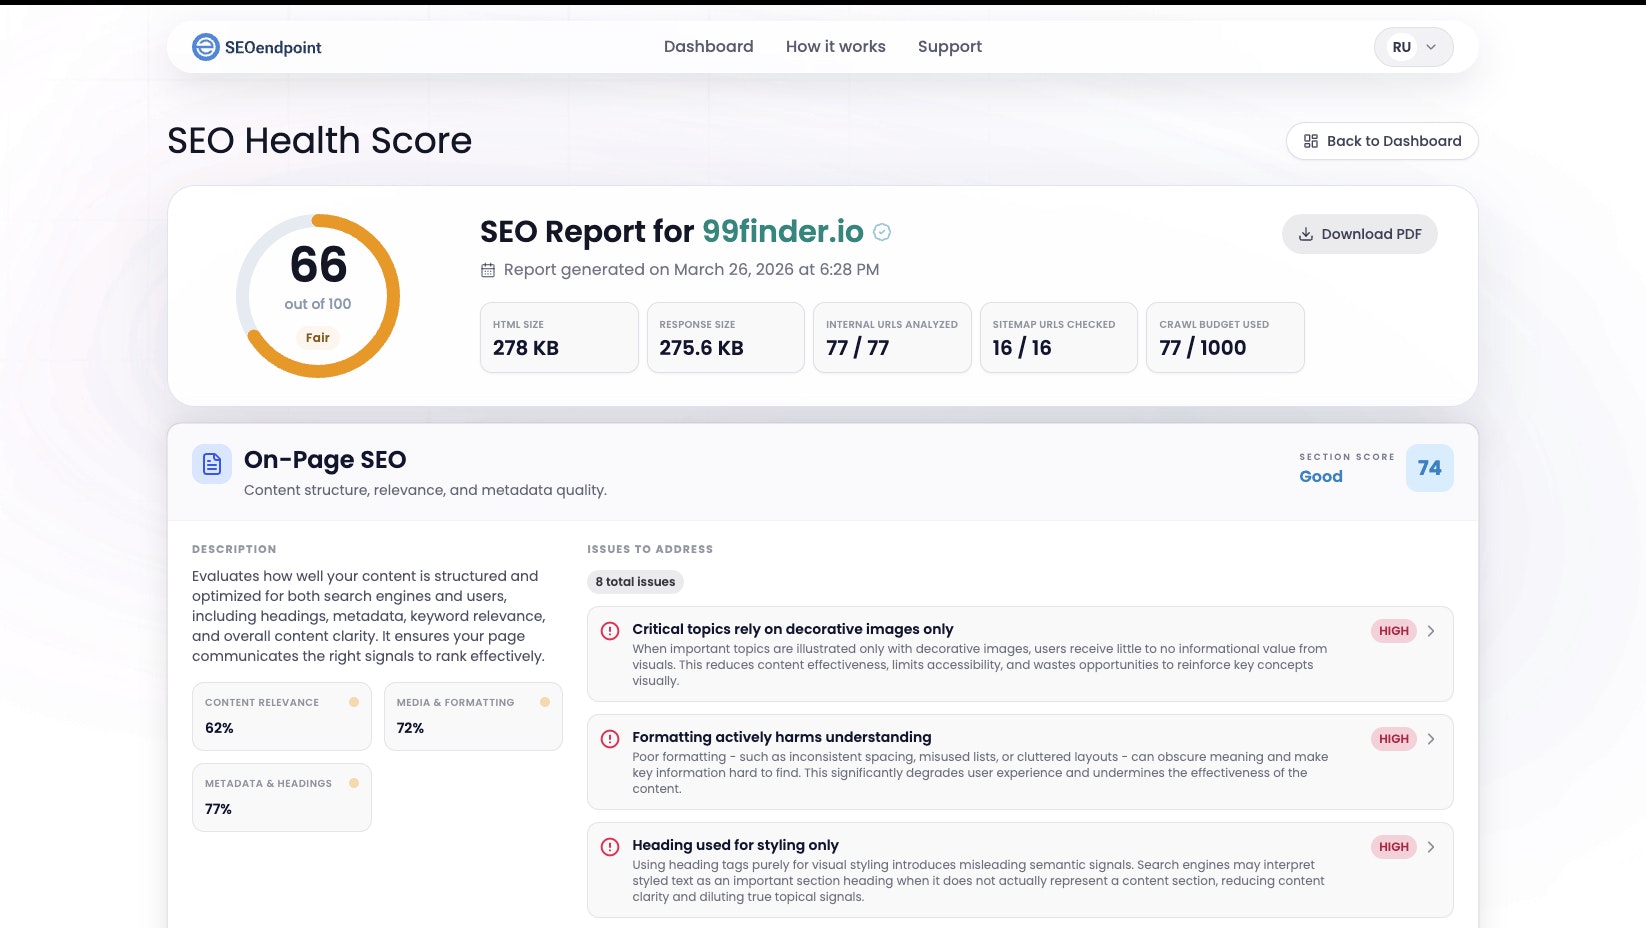
Task: Click the alert icon on Critical topics issue
Action: click(x=609, y=630)
